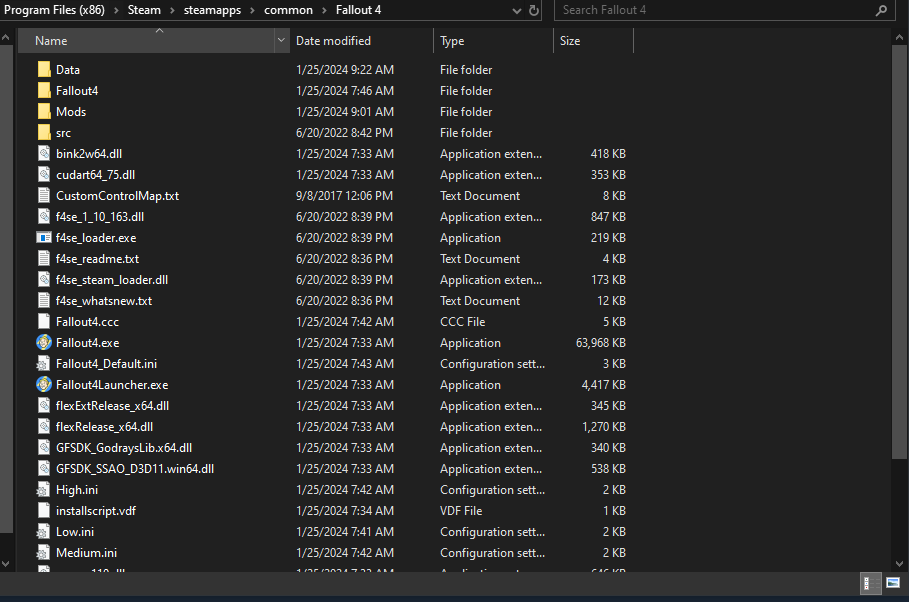Click the VDF File type cell

461,510
